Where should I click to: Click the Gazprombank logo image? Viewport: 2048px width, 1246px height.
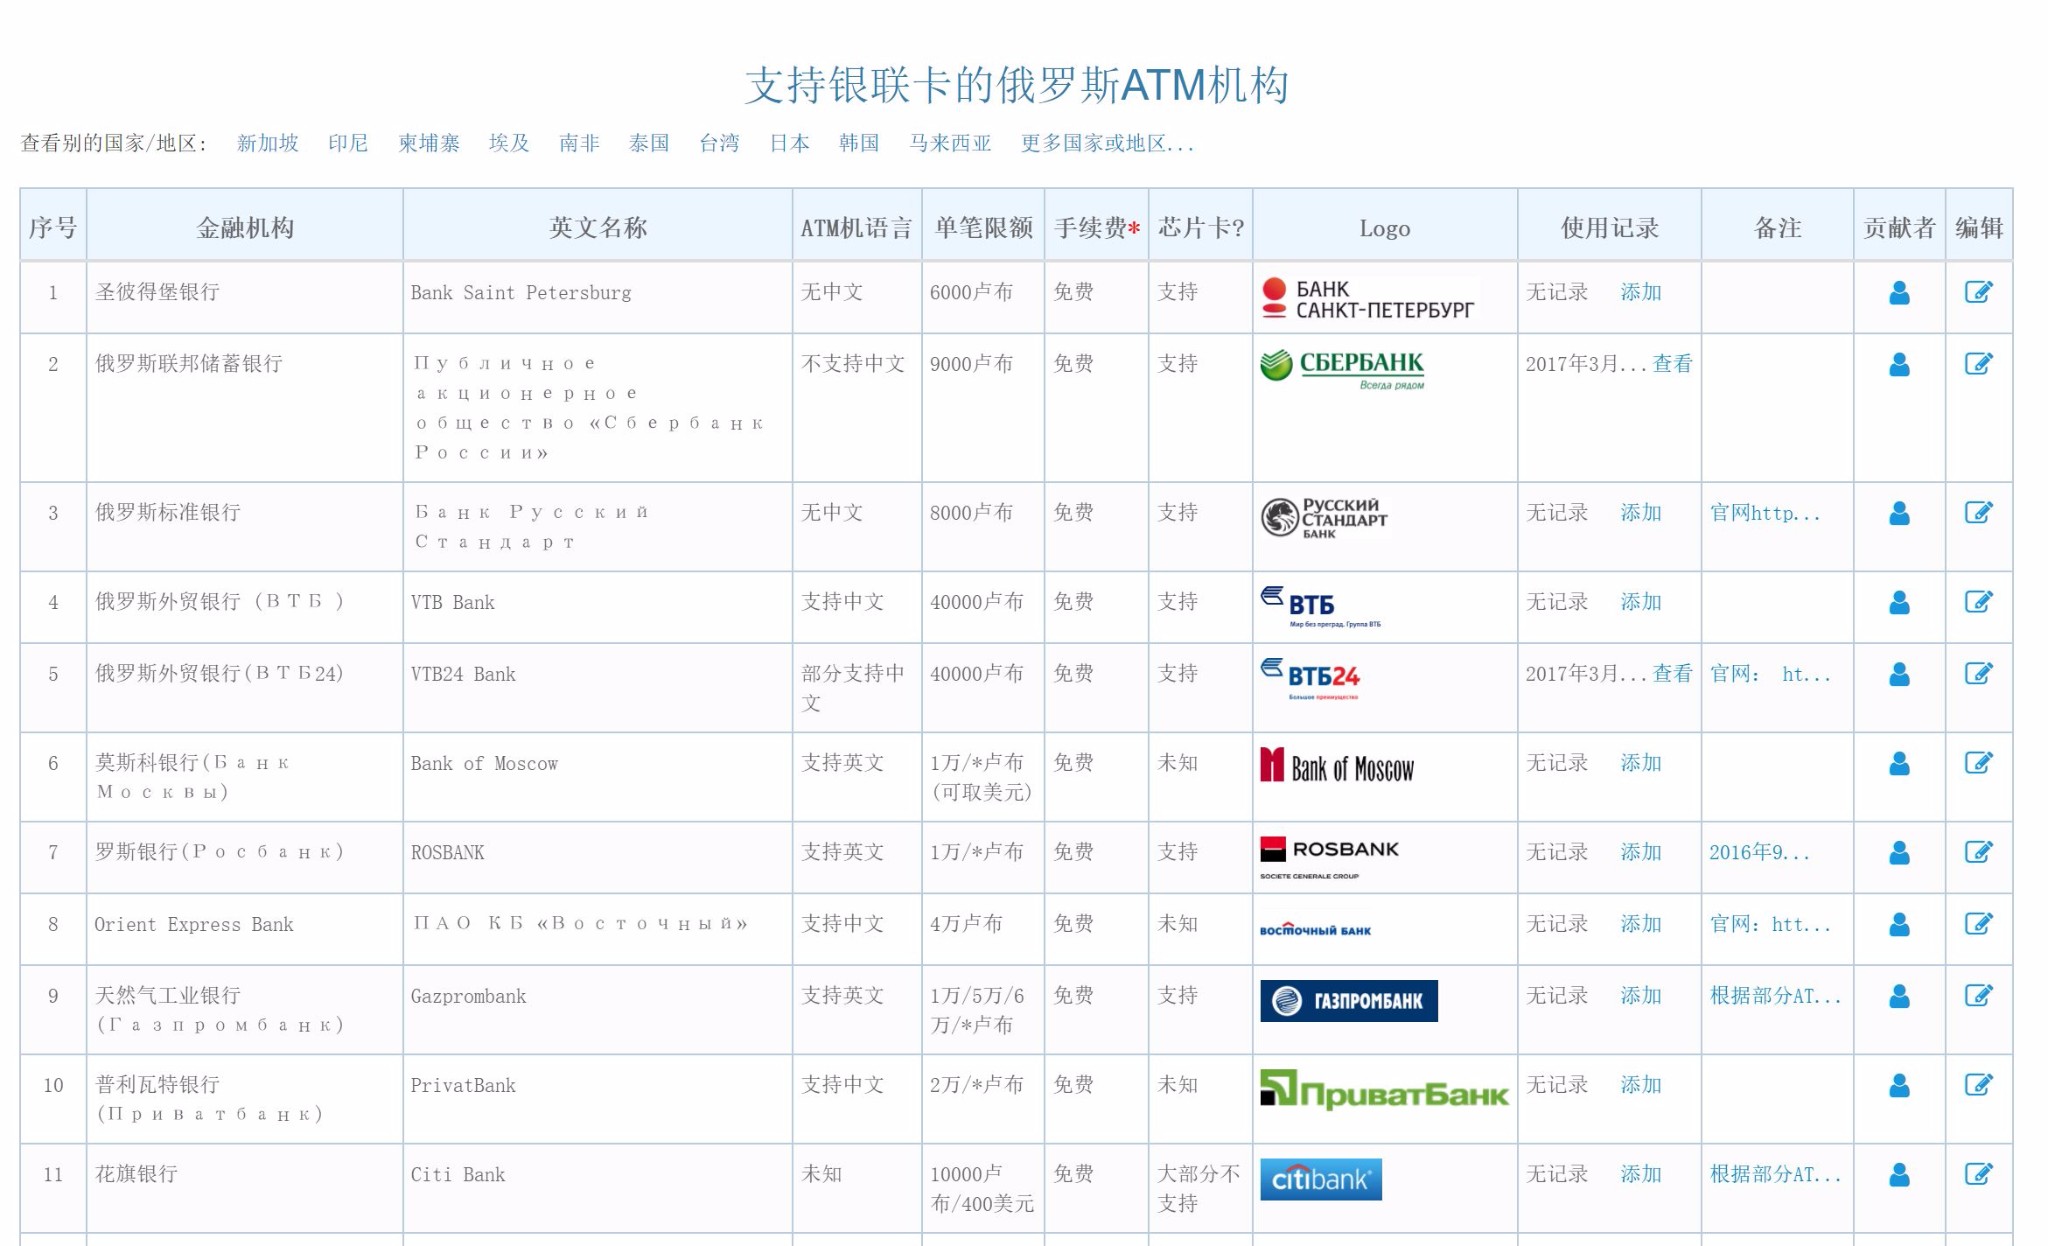1348,1001
